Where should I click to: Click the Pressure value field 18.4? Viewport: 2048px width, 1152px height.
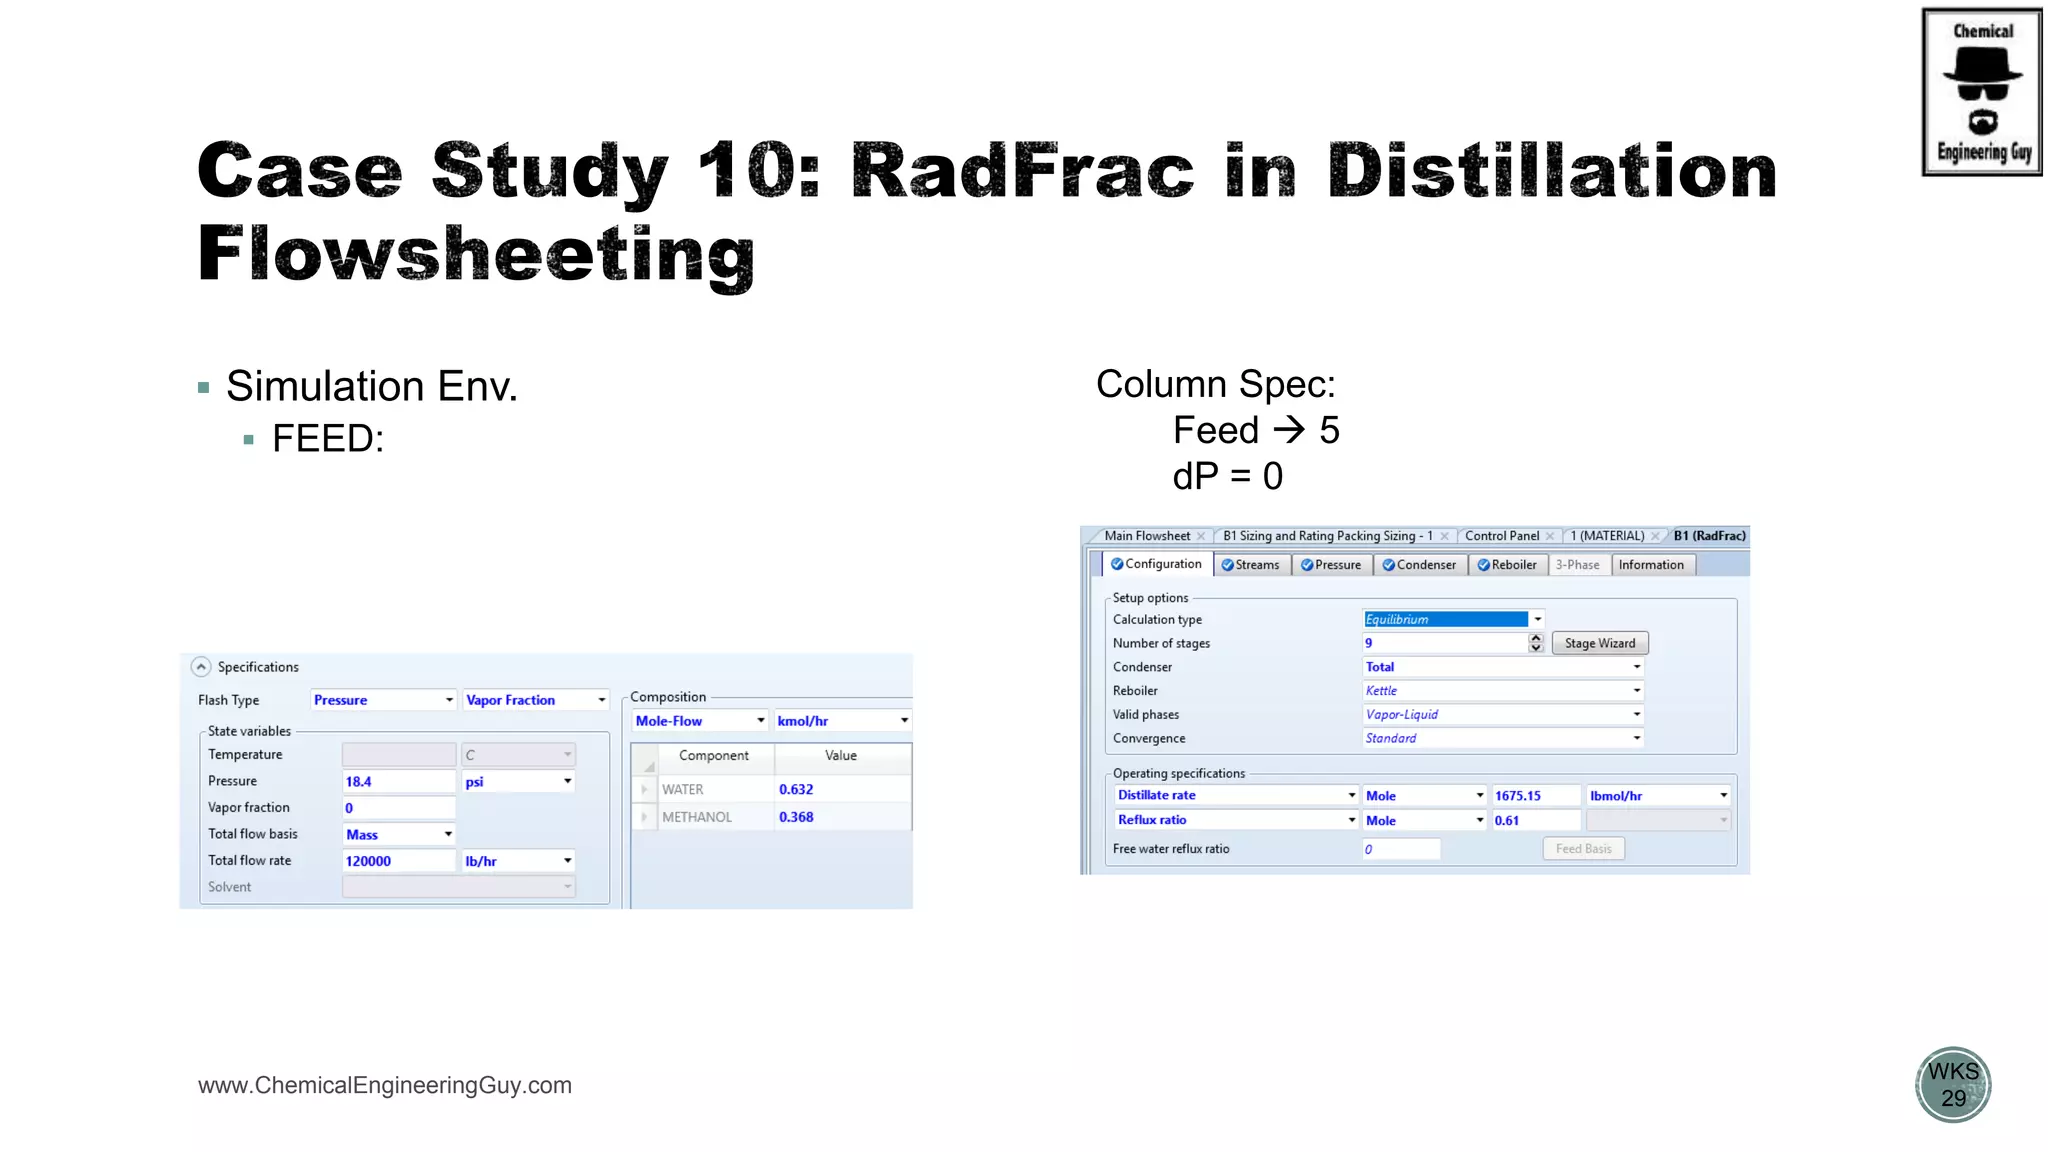(399, 782)
